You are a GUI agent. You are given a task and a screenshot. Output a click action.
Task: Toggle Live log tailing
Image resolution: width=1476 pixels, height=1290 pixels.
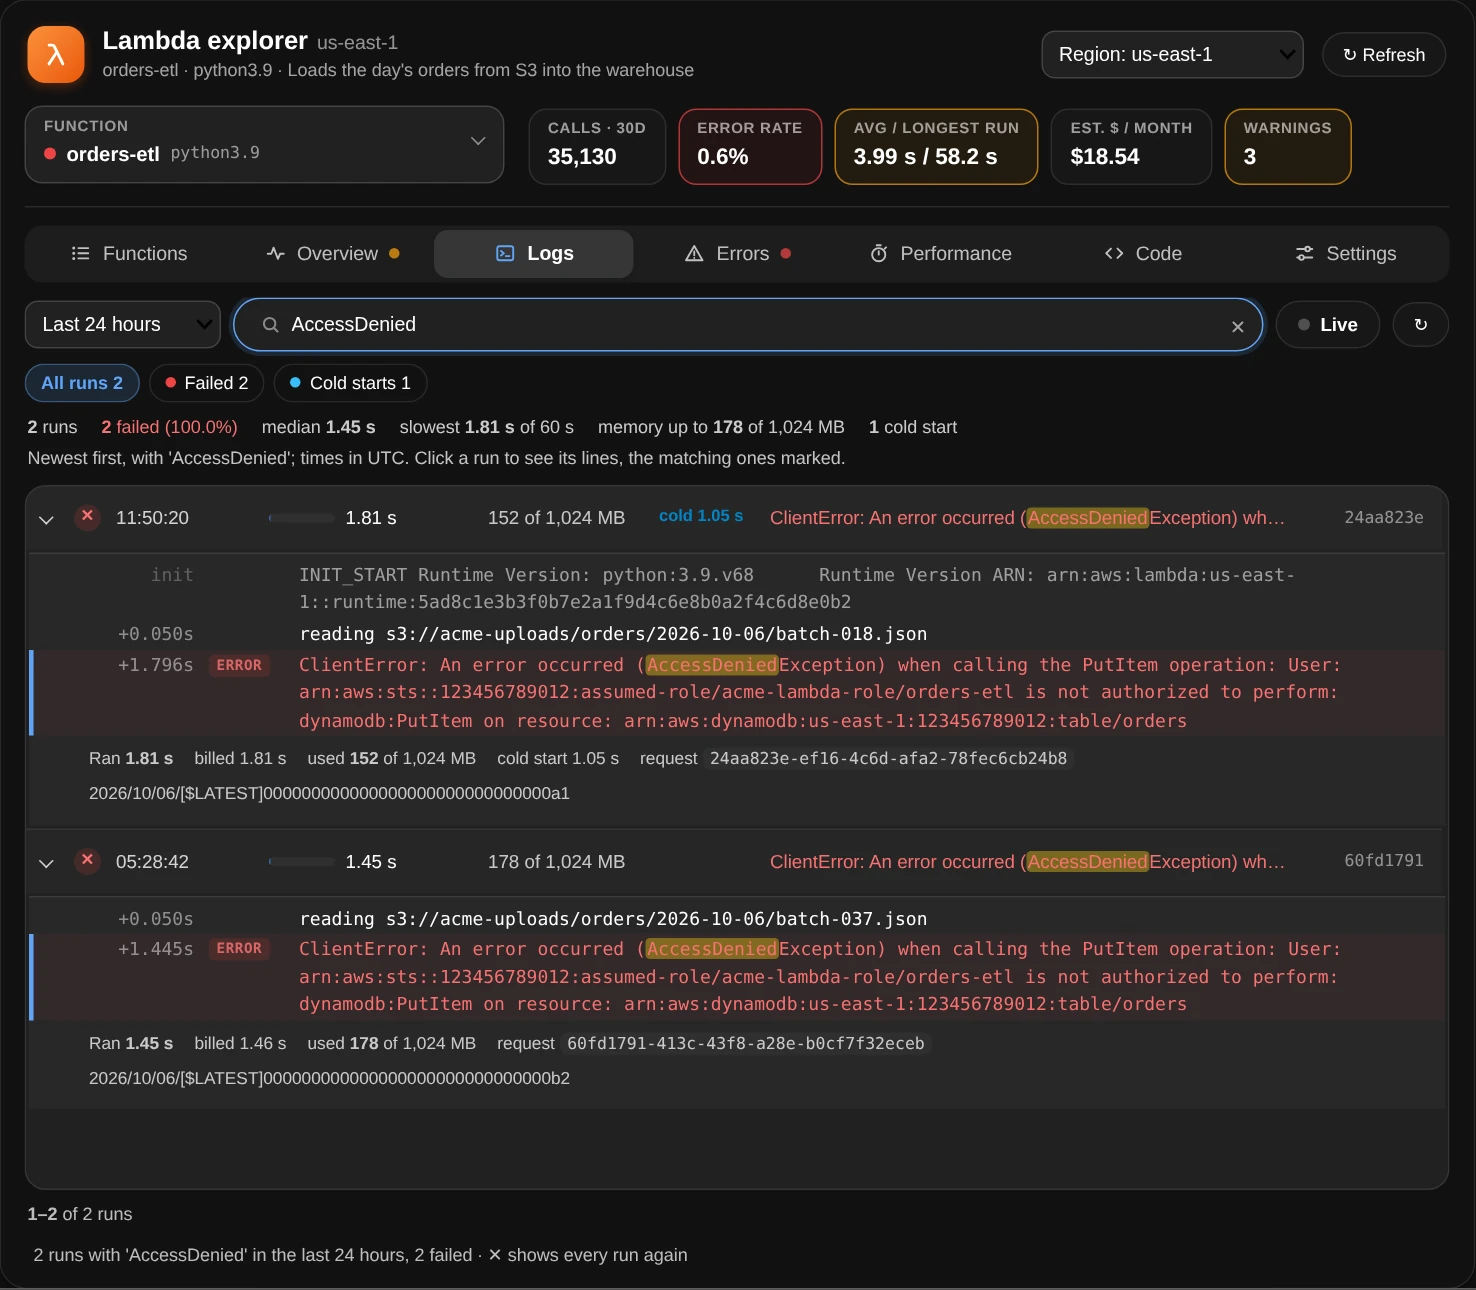click(x=1327, y=325)
